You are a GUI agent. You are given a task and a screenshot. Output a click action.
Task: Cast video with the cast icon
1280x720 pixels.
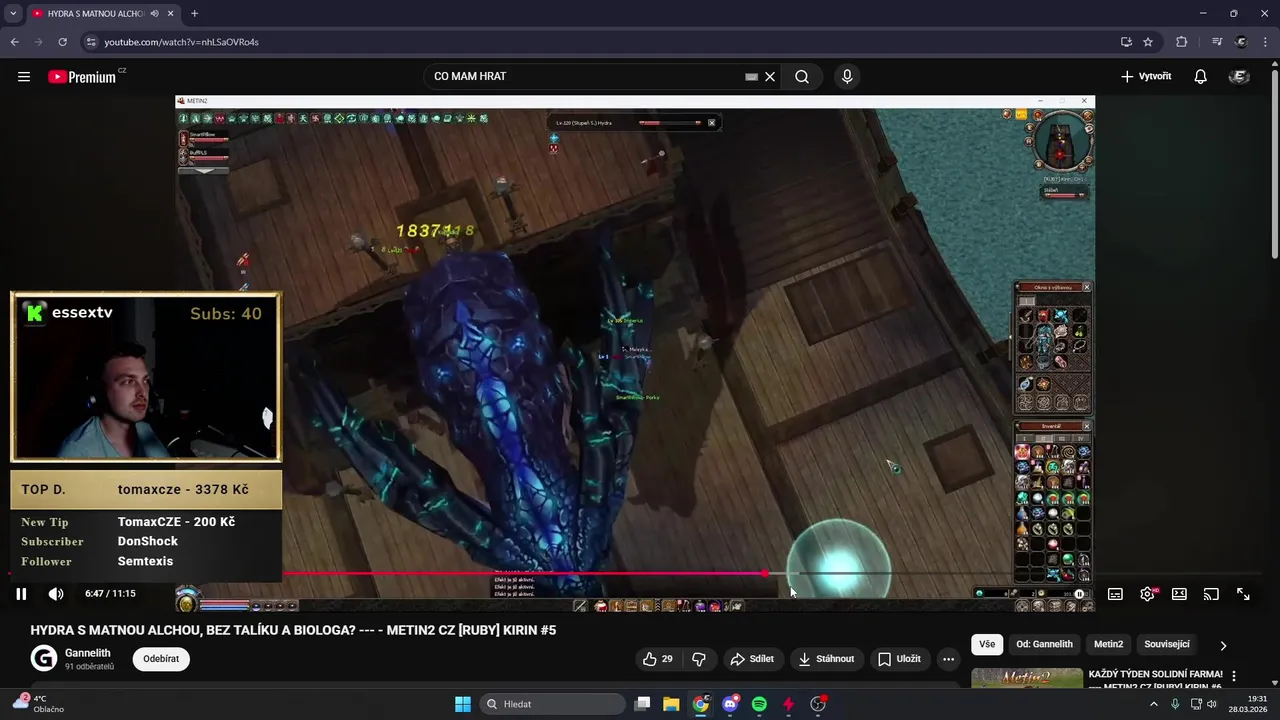[x=1211, y=594]
